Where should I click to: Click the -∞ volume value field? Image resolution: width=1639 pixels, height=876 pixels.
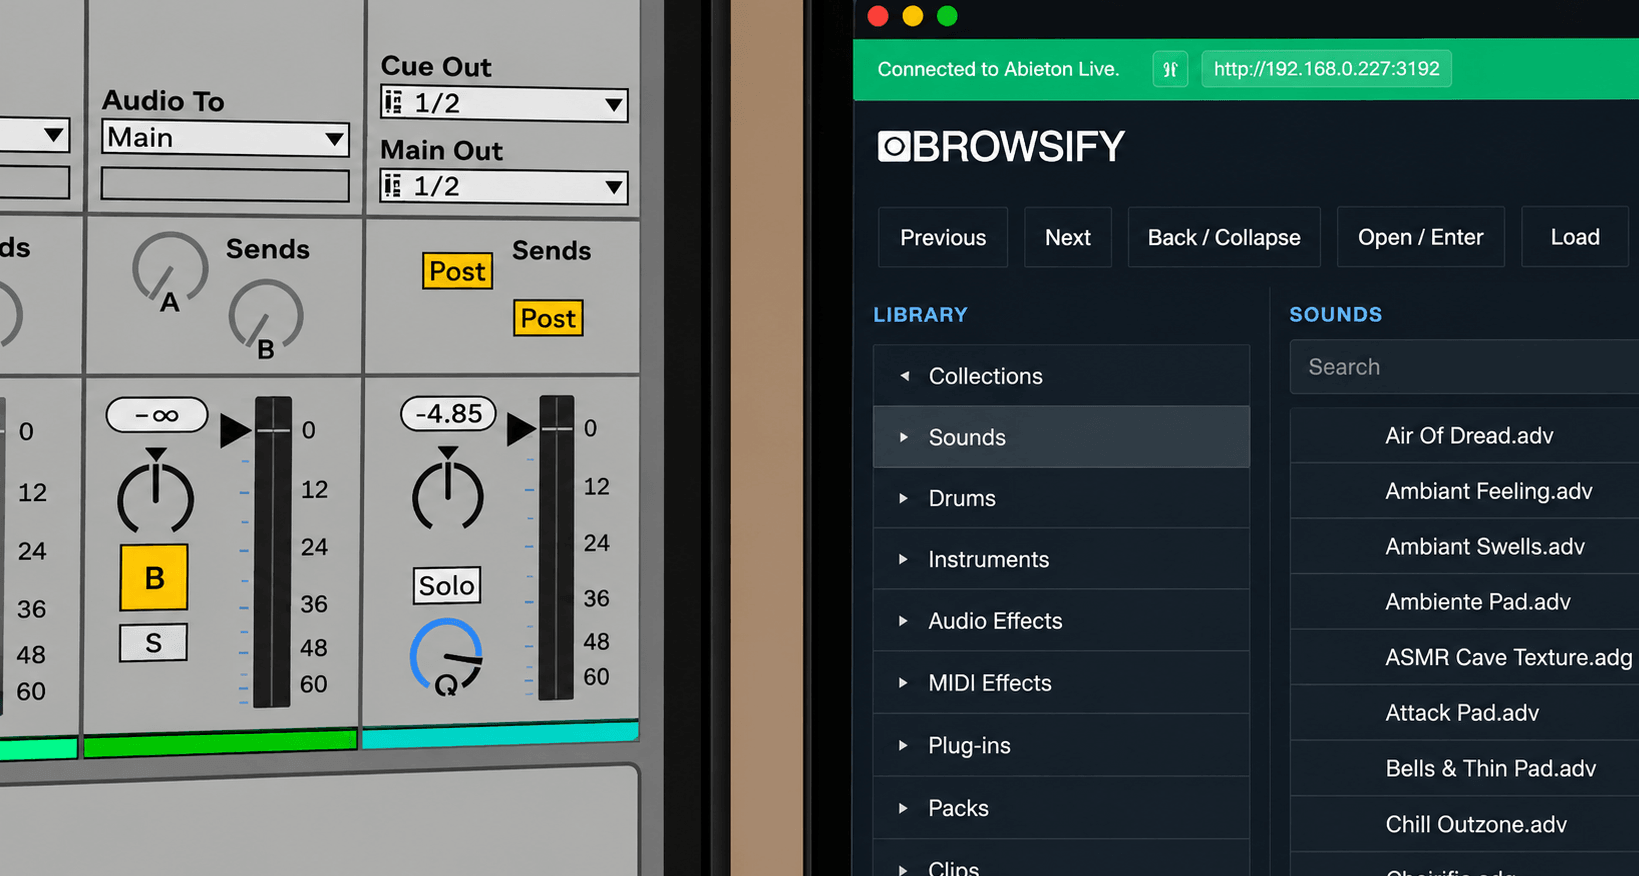pyautogui.click(x=156, y=415)
